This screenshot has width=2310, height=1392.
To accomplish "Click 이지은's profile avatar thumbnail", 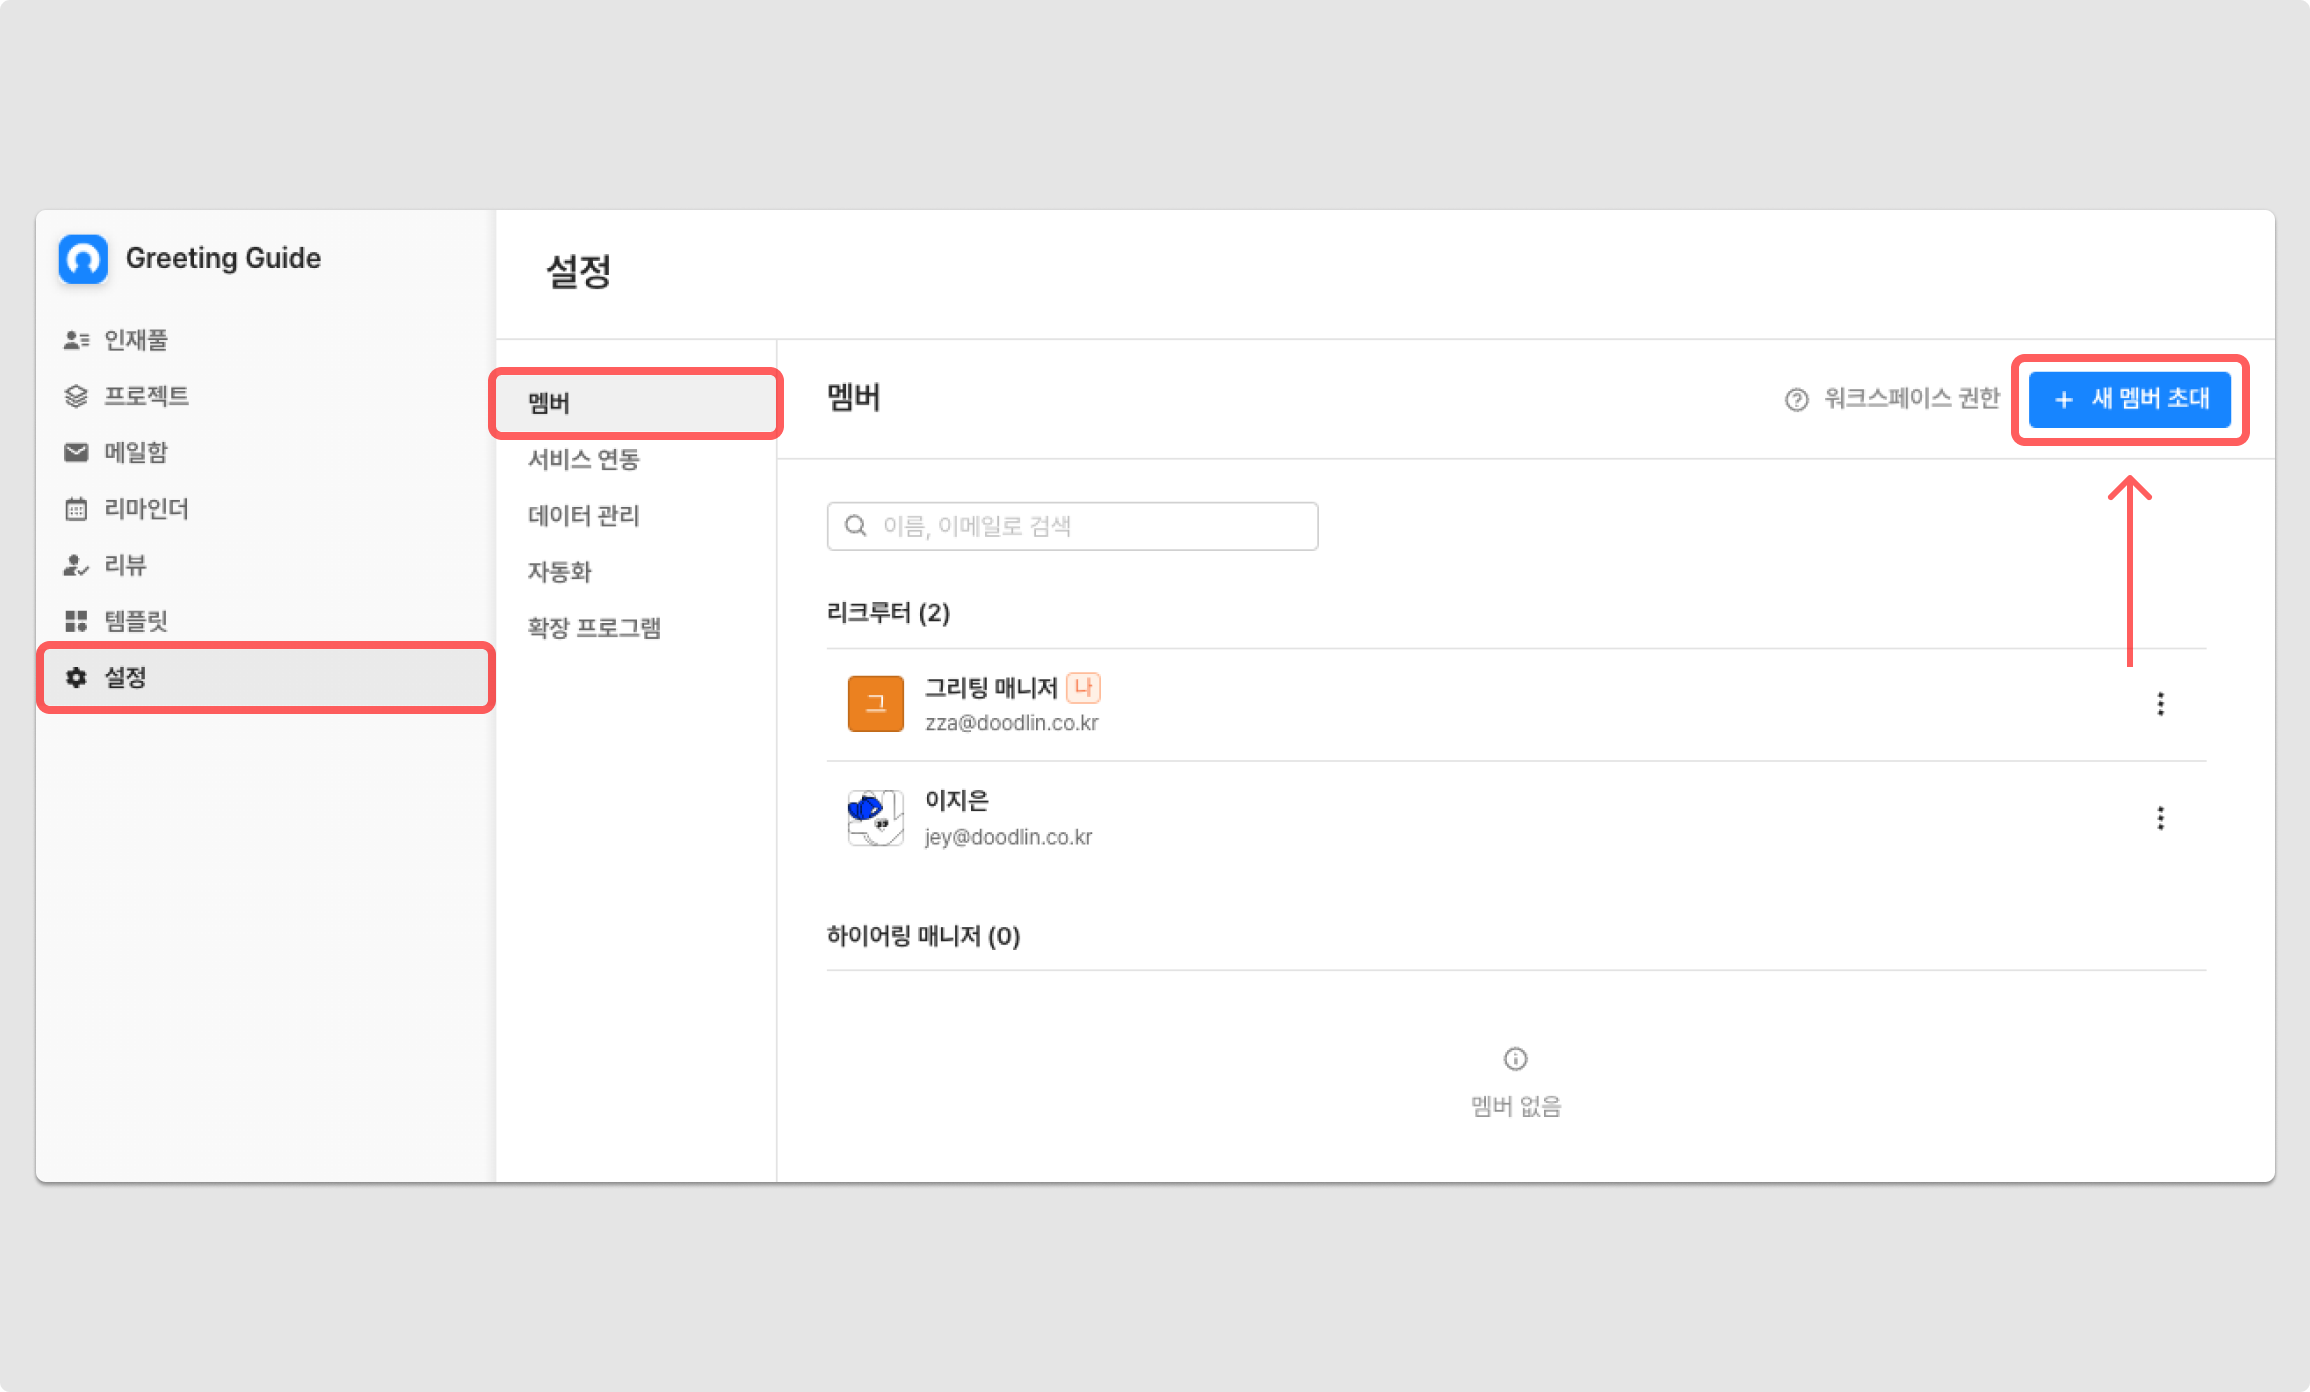I will pos(875,818).
